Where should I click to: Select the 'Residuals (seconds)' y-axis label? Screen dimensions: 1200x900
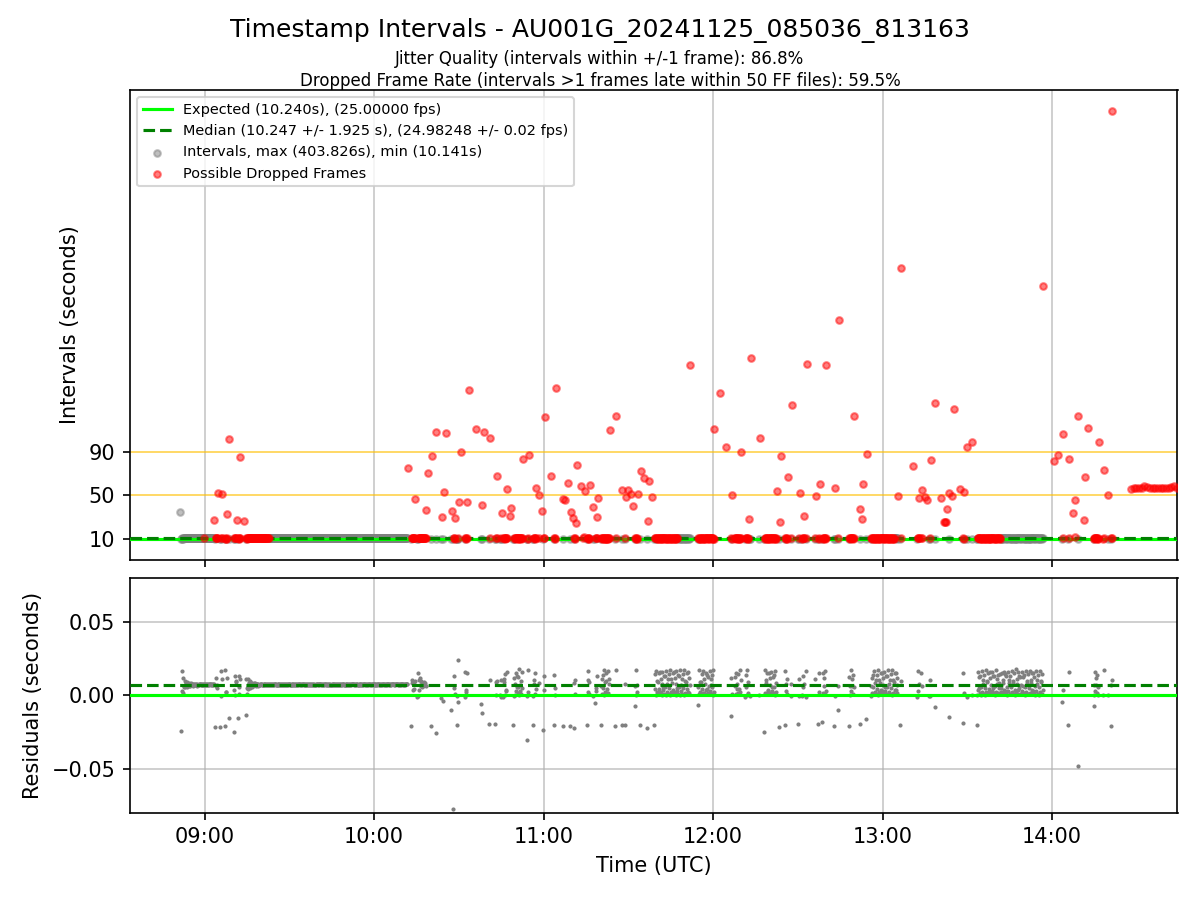[32, 696]
